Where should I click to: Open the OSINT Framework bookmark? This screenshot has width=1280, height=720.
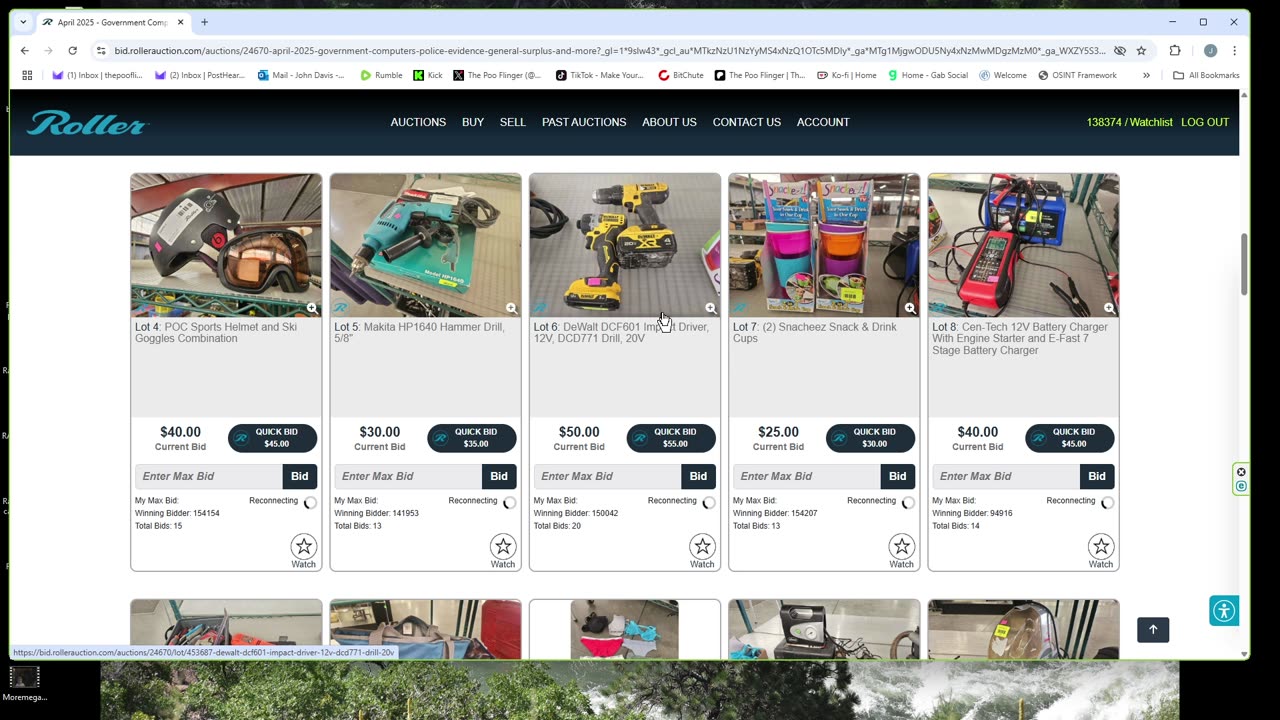click(1077, 75)
